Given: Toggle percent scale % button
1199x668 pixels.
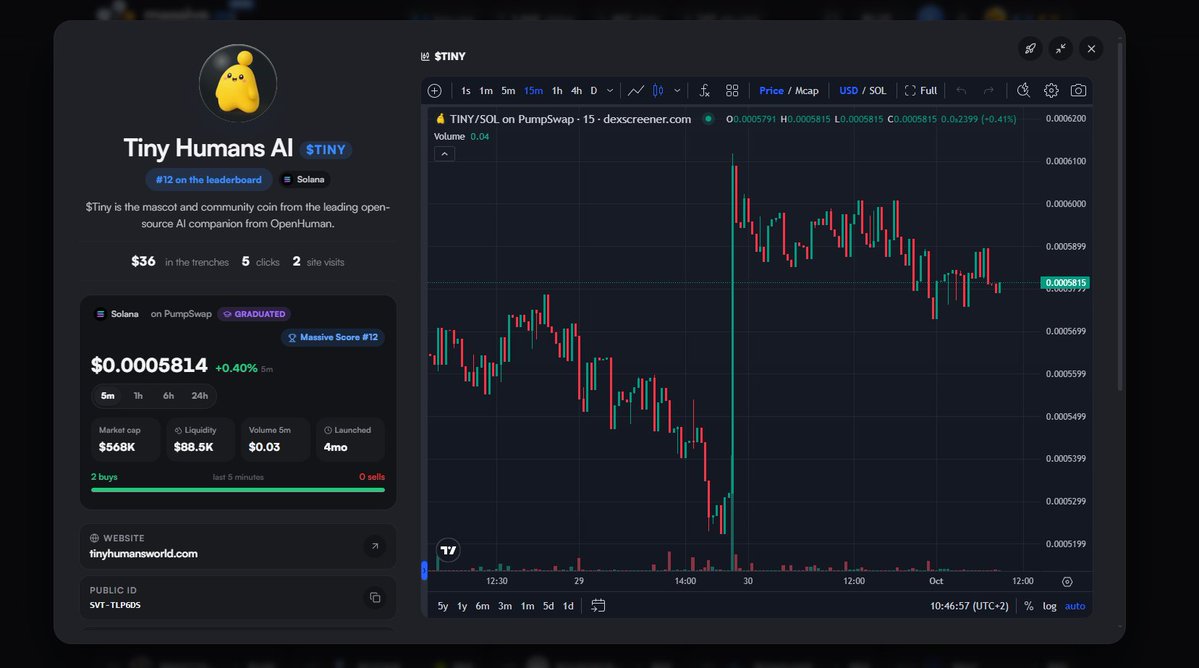Looking at the screenshot, I should pos(1028,606).
